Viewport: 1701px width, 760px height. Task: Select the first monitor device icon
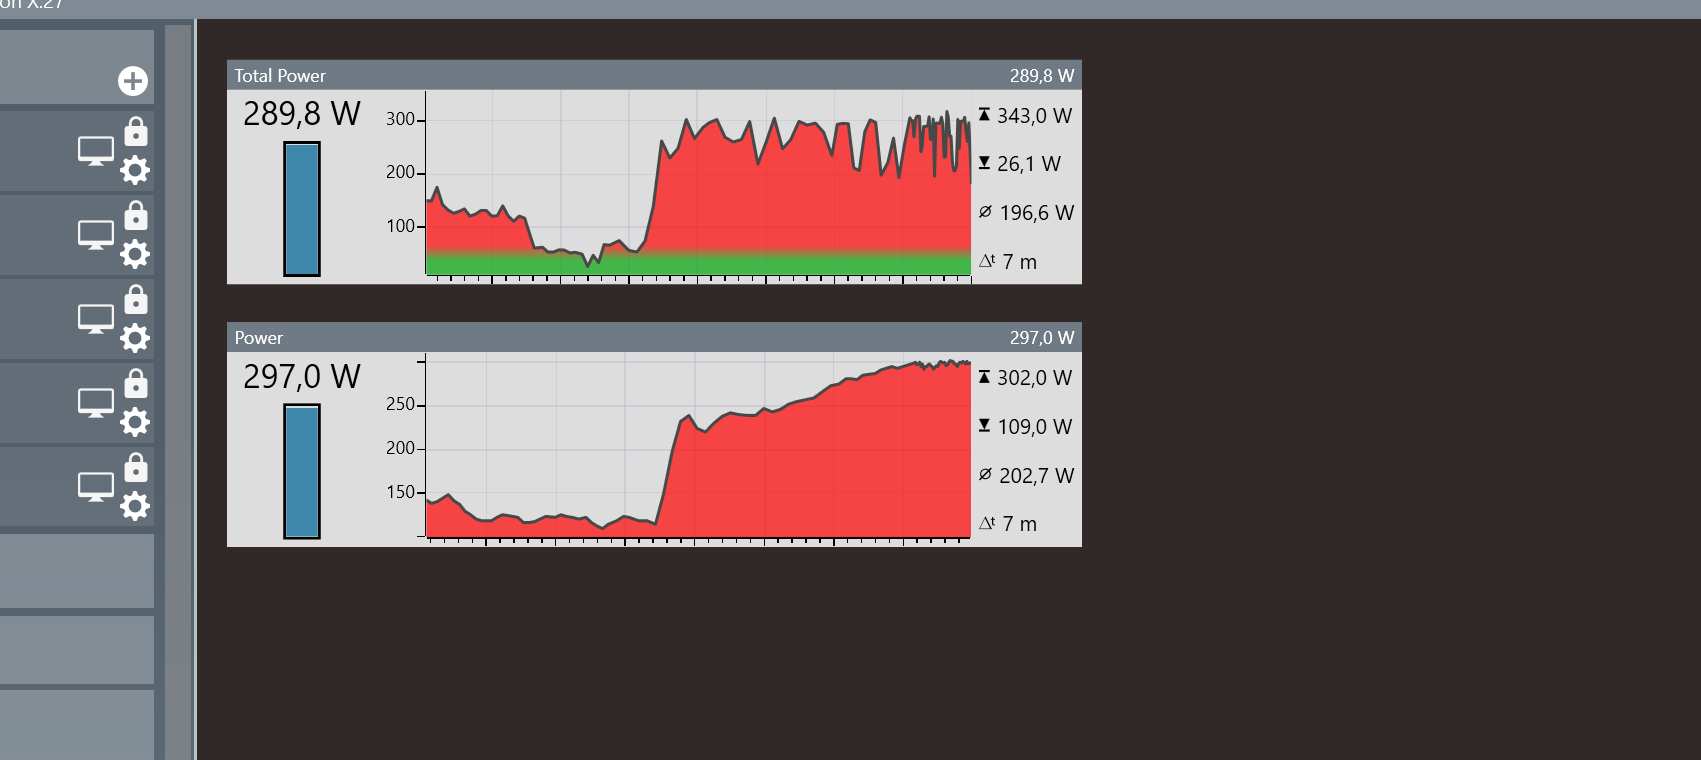coord(96,151)
